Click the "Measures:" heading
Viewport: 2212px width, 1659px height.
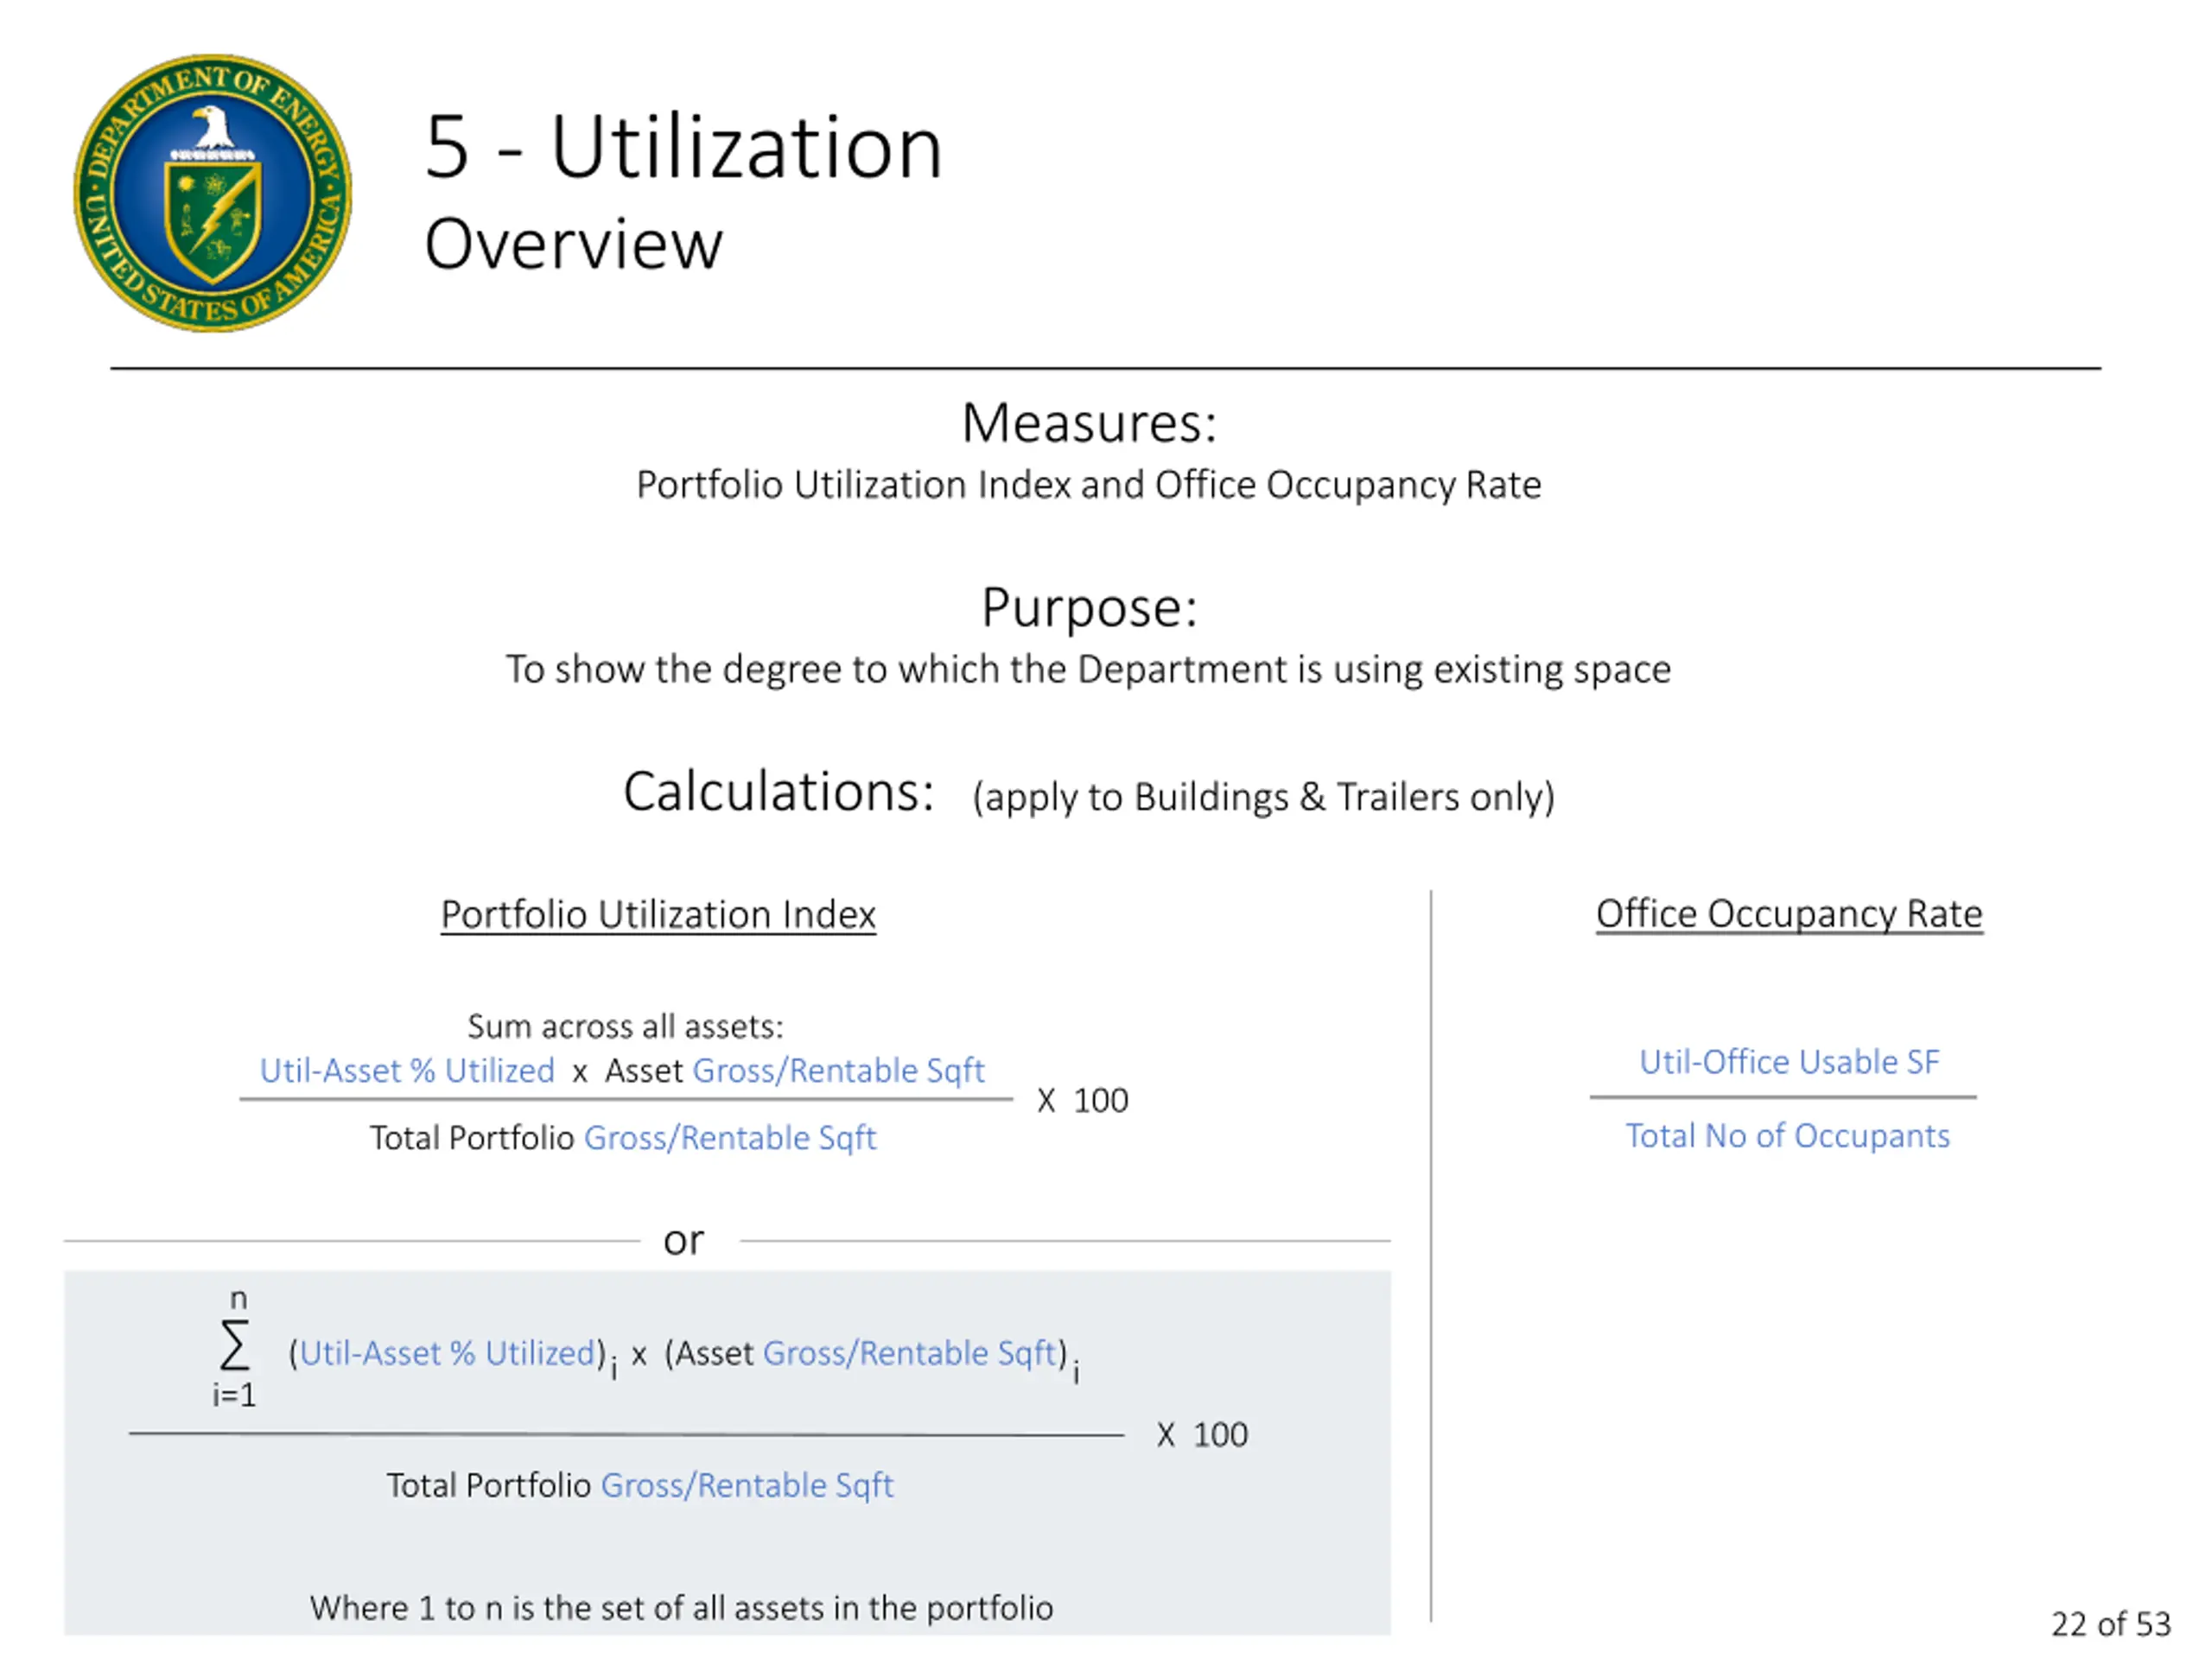(1089, 423)
